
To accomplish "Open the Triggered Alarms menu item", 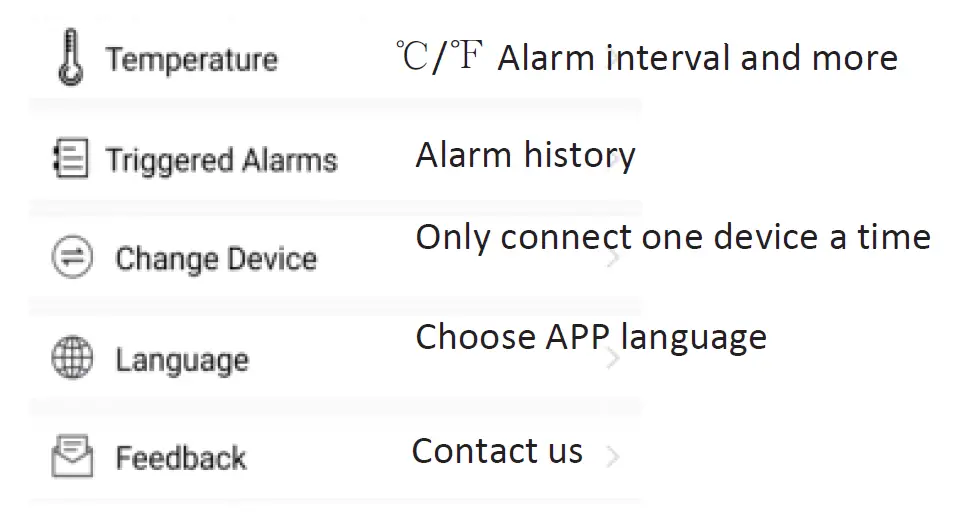I will point(221,160).
